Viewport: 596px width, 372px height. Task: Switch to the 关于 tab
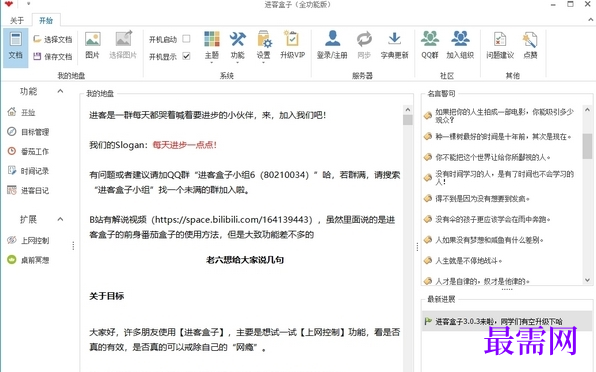tap(17, 21)
